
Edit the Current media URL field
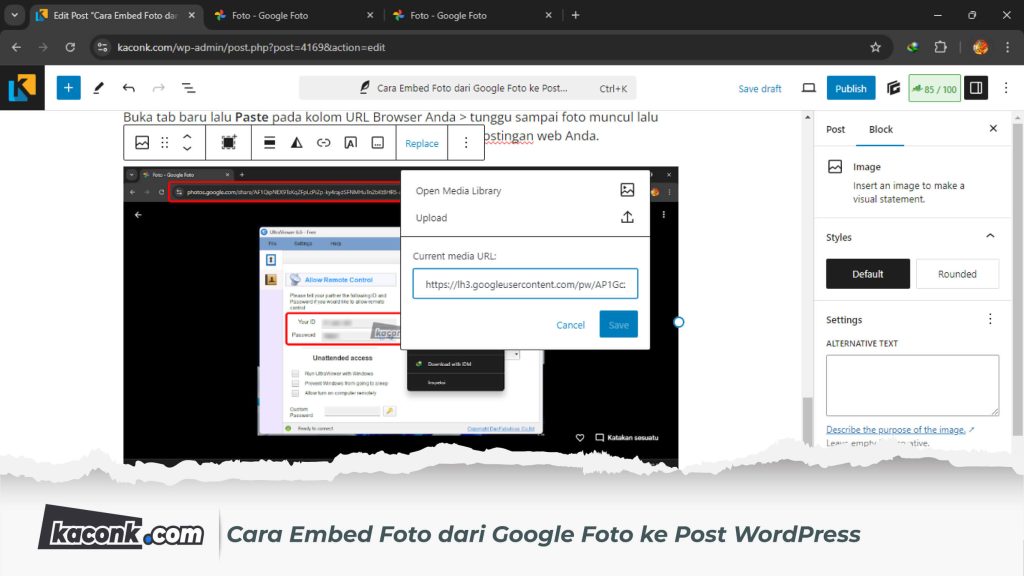[525, 284]
